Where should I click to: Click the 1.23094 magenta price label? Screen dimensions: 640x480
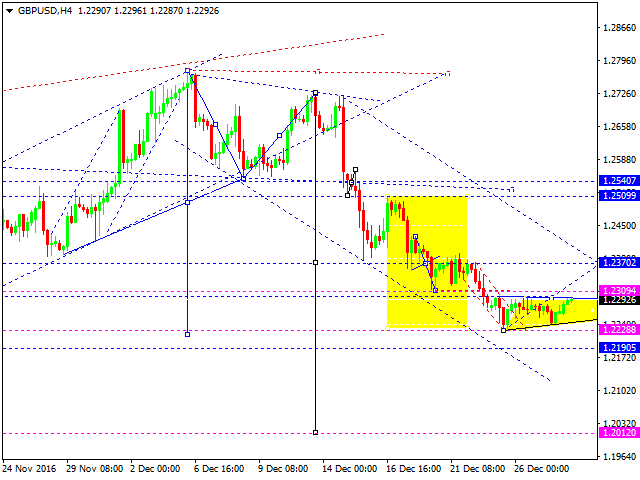pos(619,290)
